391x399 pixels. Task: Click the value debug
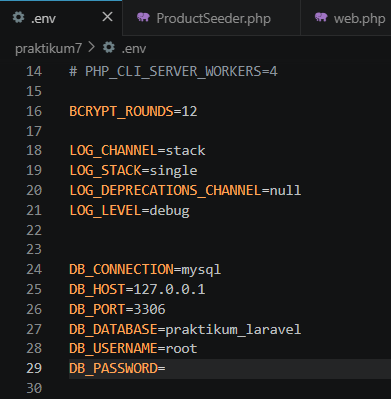coord(170,211)
